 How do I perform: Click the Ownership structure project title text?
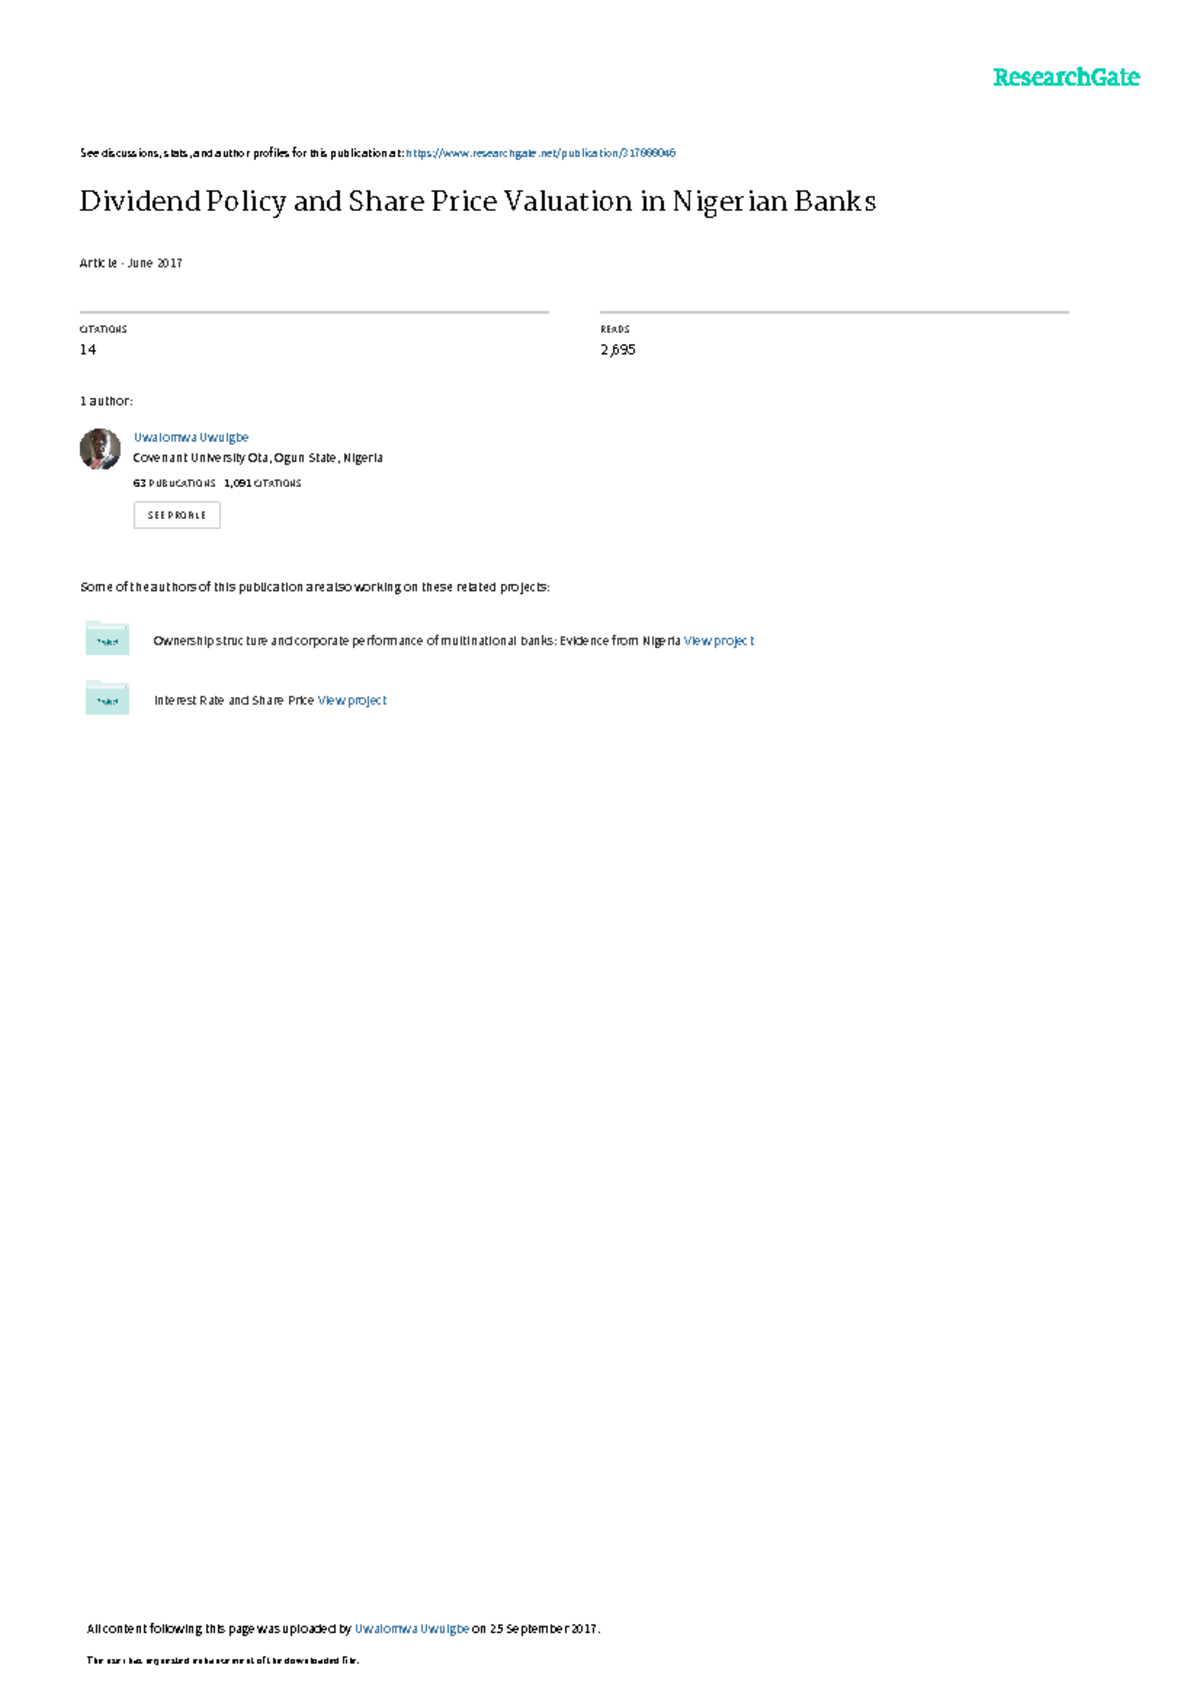pyautogui.click(x=417, y=641)
